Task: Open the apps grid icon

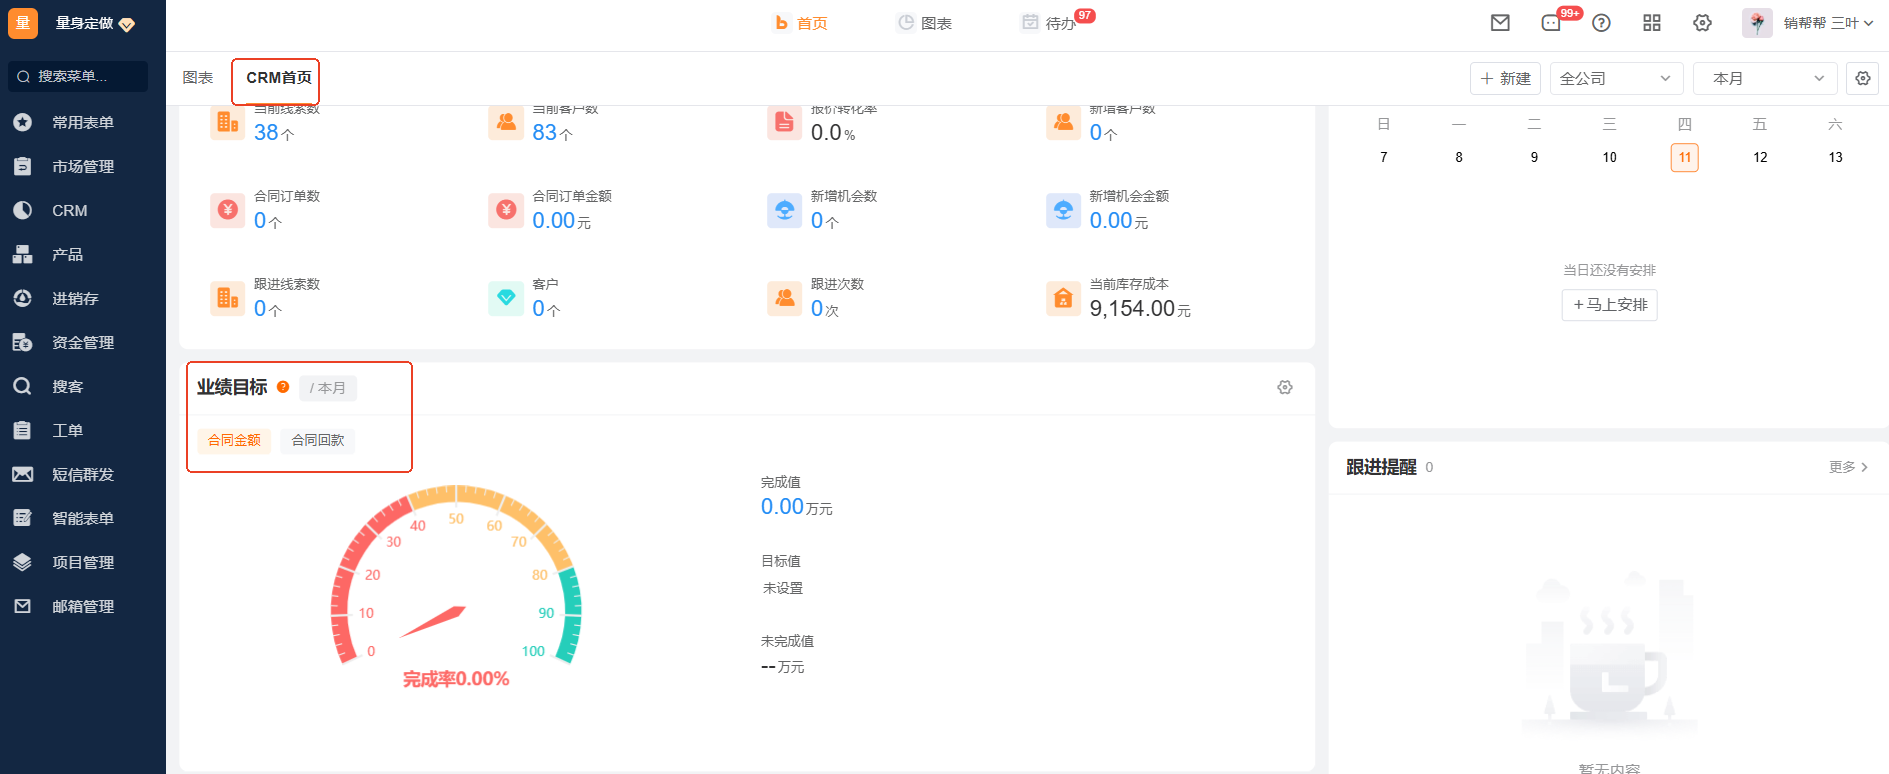Action: point(1652,23)
